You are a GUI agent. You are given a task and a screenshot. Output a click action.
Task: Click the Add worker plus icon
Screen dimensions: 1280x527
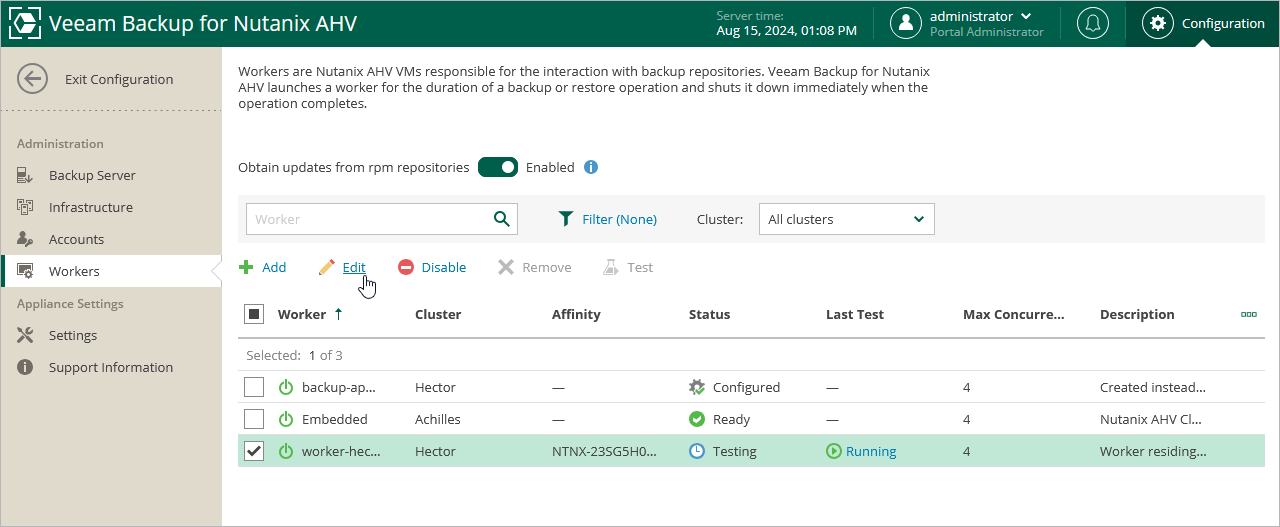click(246, 267)
